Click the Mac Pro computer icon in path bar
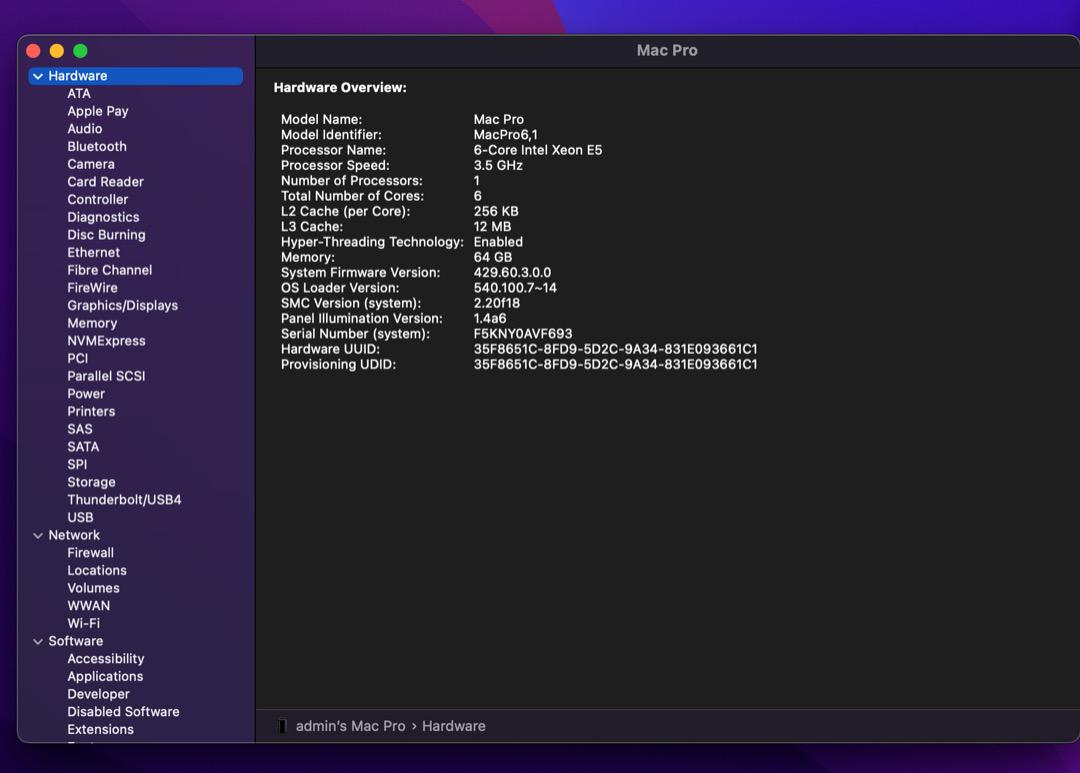This screenshot has width=1080, height=773. [282, 726]
